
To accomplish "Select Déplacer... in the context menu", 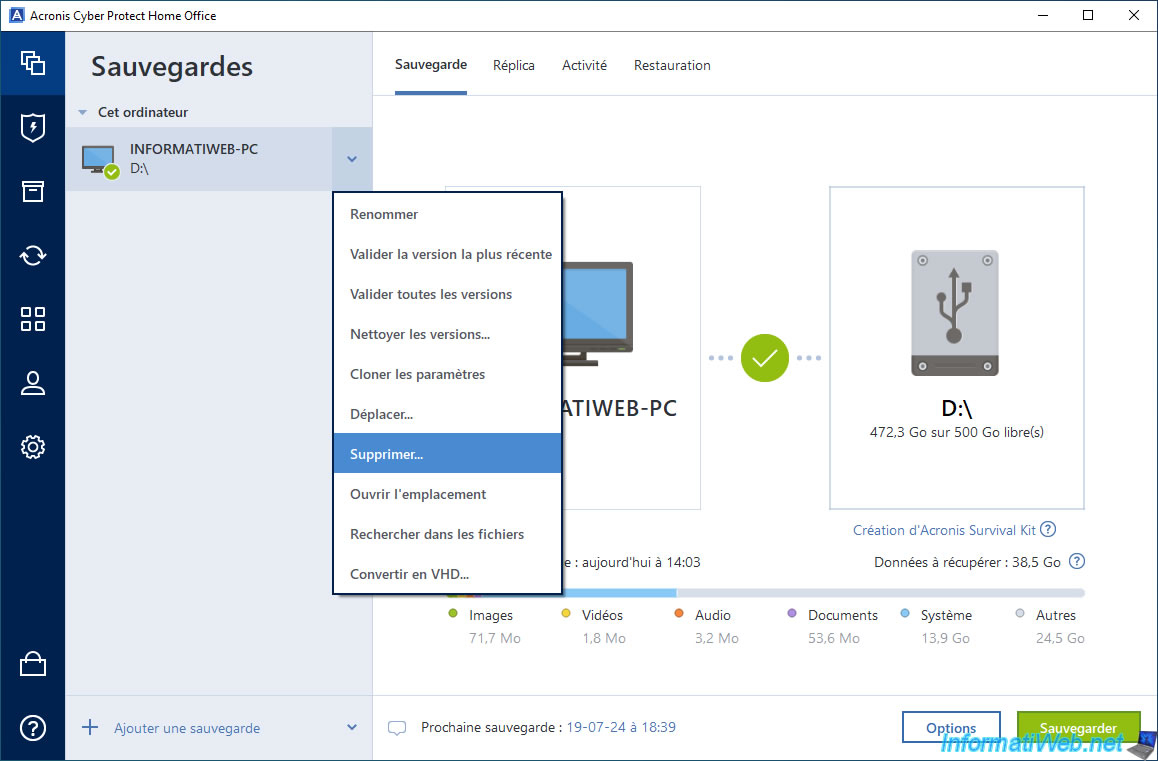I will 448,414.
